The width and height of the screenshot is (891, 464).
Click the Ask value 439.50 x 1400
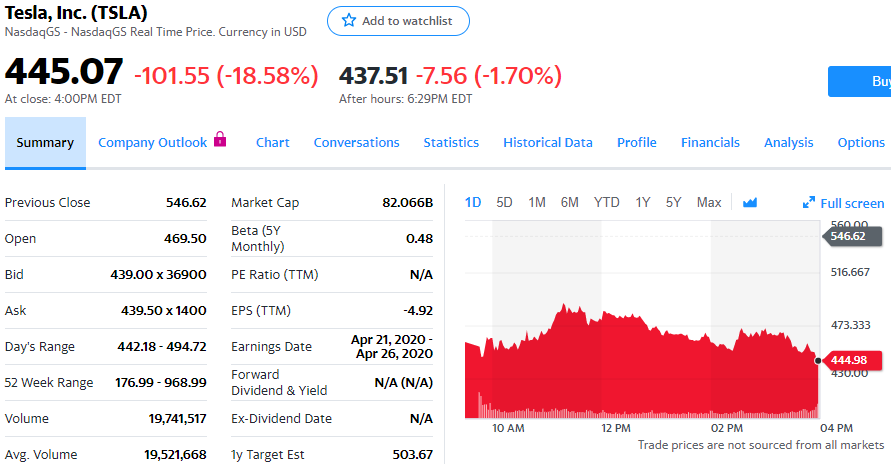pyautogui.click(x=164, y=311)
